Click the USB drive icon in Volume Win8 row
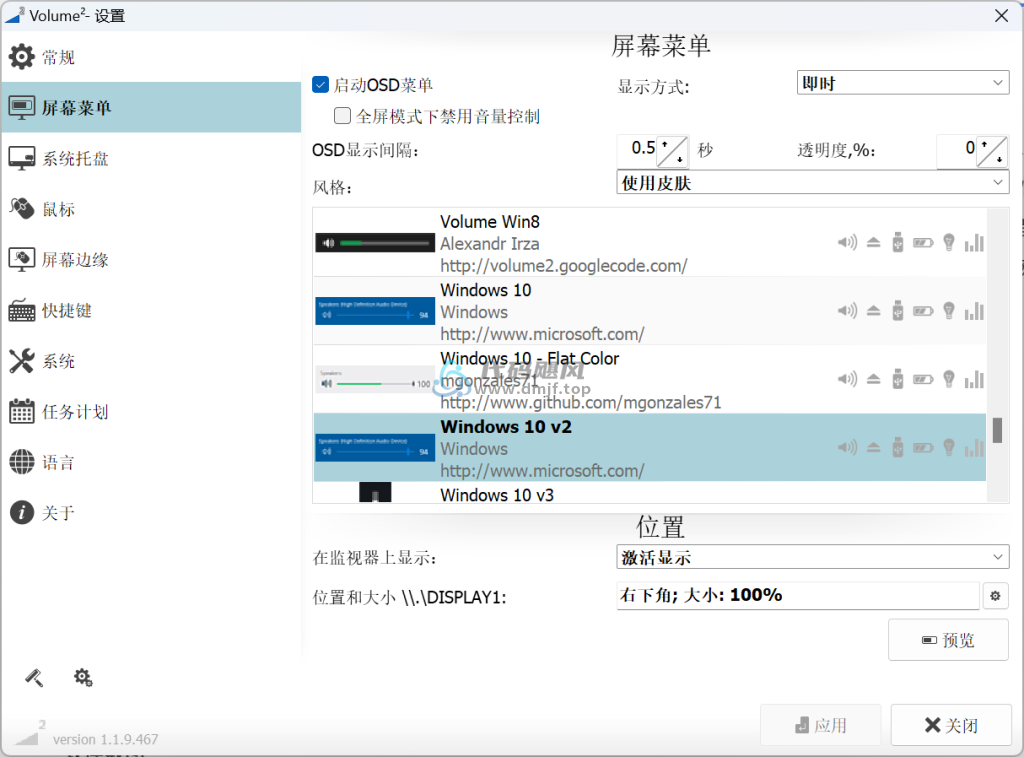Screen dimensions: 1024x757 (898, 242)
